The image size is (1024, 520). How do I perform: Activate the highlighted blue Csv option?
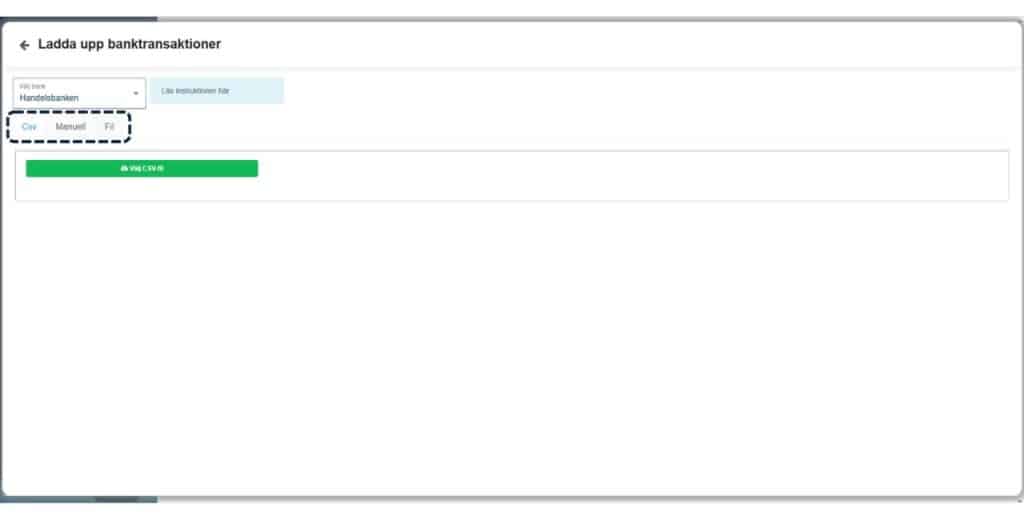pos(29,127)
